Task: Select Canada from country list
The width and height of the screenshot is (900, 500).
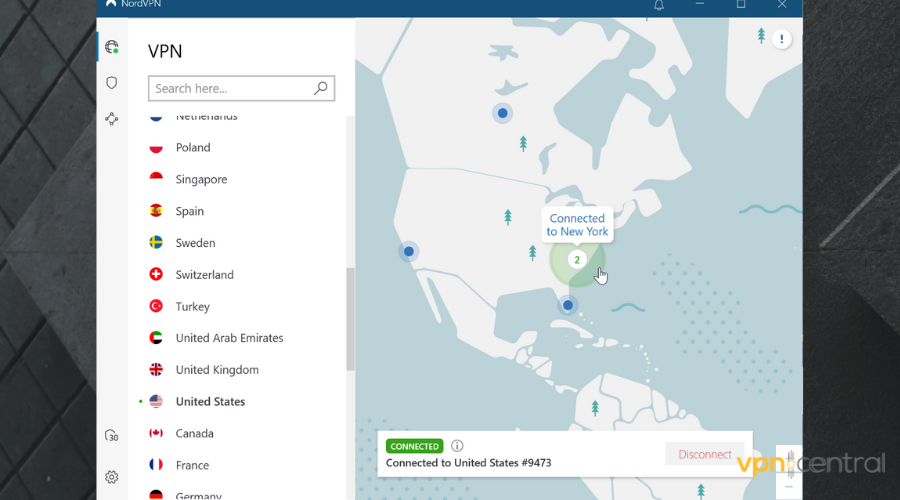Action: [194, 433]
